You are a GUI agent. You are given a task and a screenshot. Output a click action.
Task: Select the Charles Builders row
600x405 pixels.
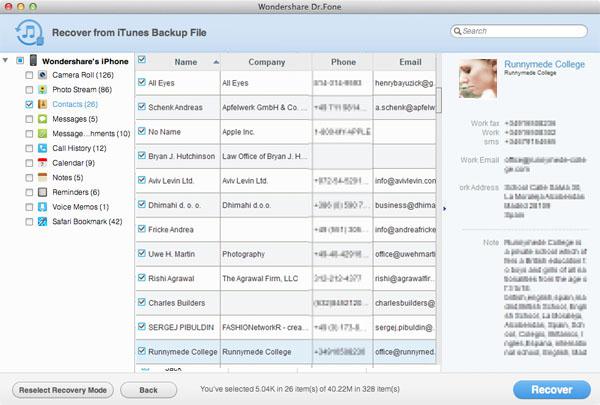tap(285, 303)
